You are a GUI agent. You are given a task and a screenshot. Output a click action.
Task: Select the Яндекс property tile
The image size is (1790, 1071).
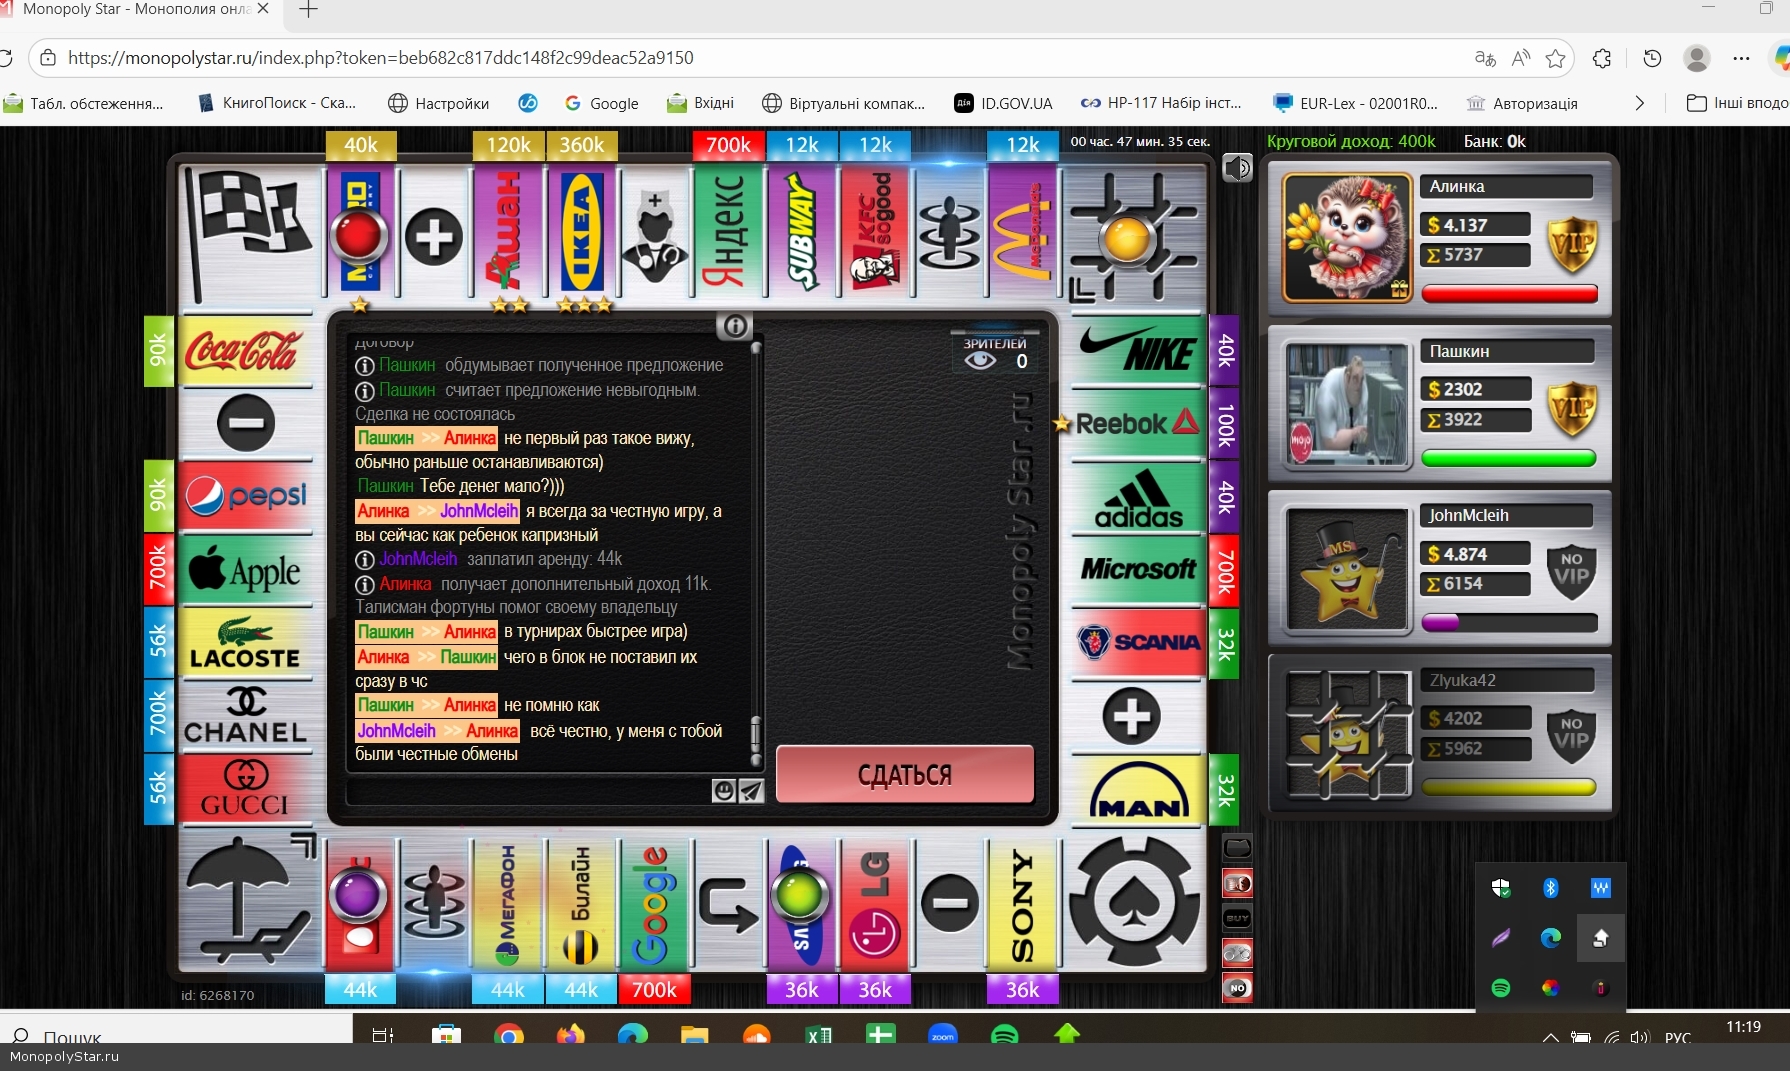[x=728, y=232]
